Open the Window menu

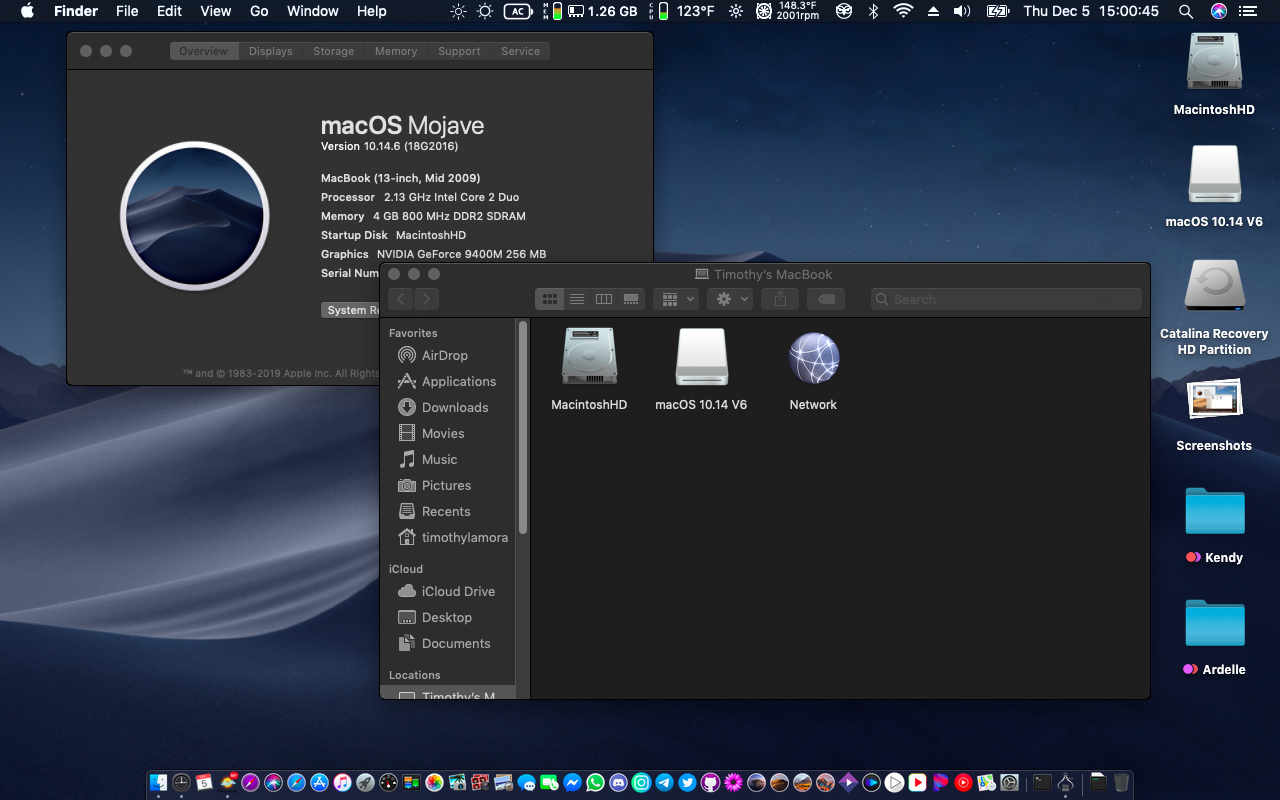313,11
